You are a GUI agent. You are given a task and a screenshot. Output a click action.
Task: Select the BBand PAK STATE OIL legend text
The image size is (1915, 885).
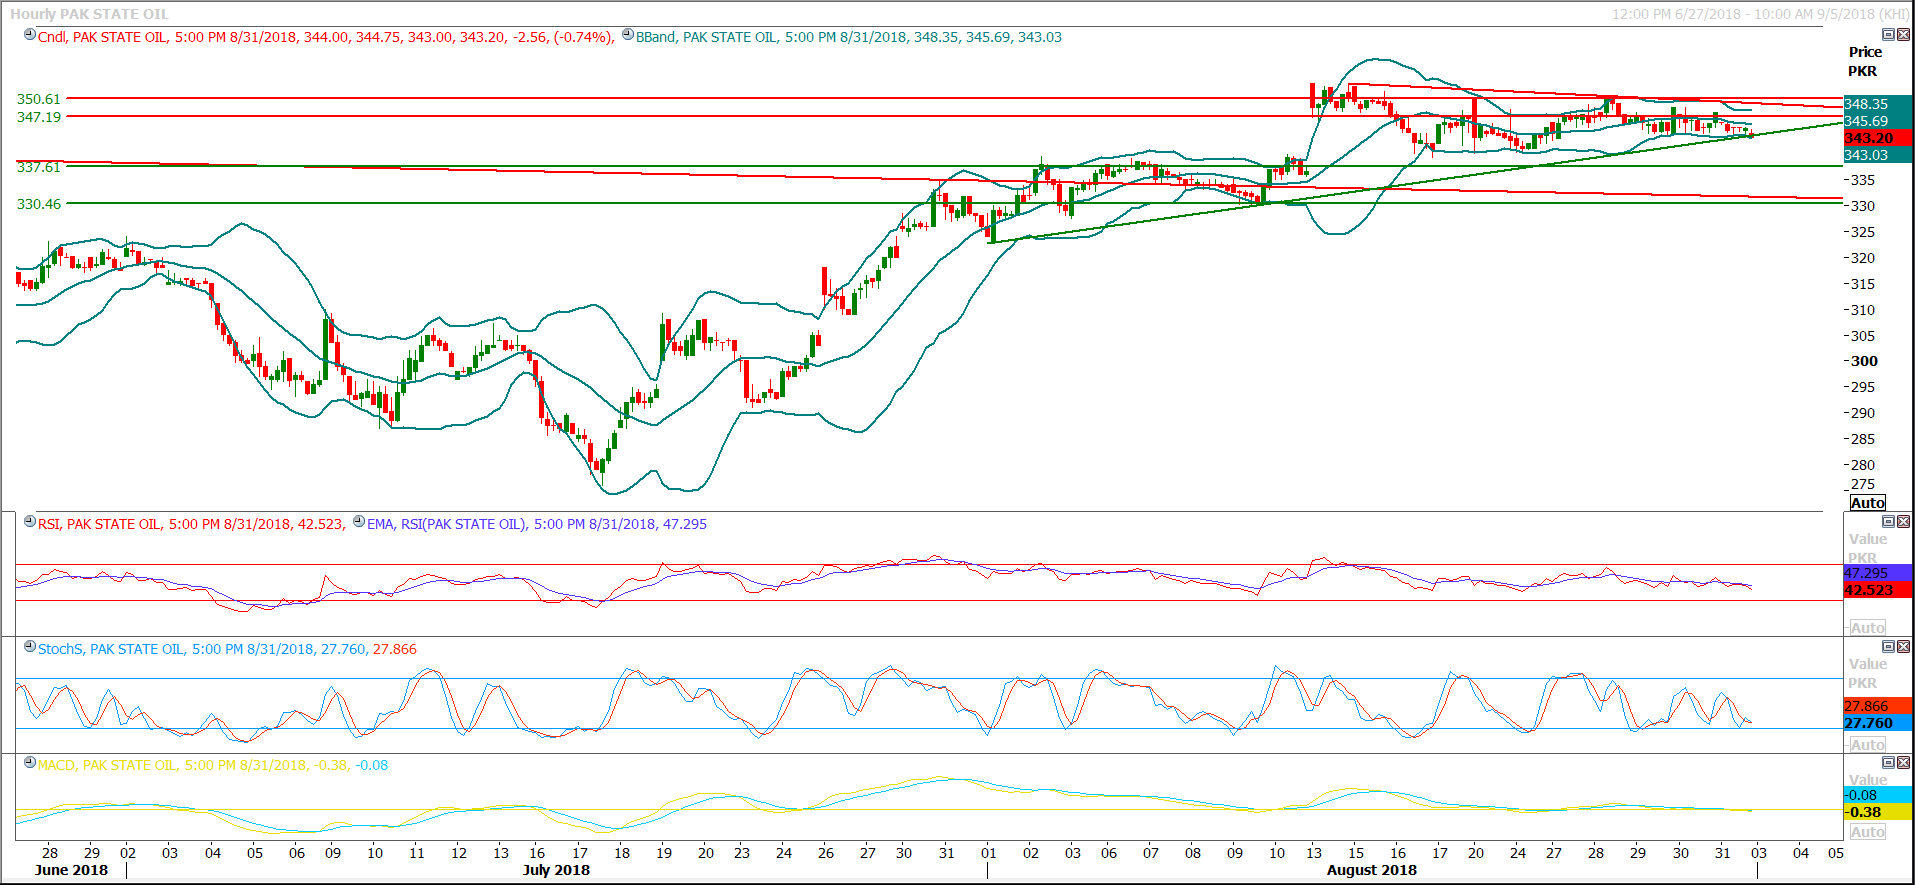point(849,37)
